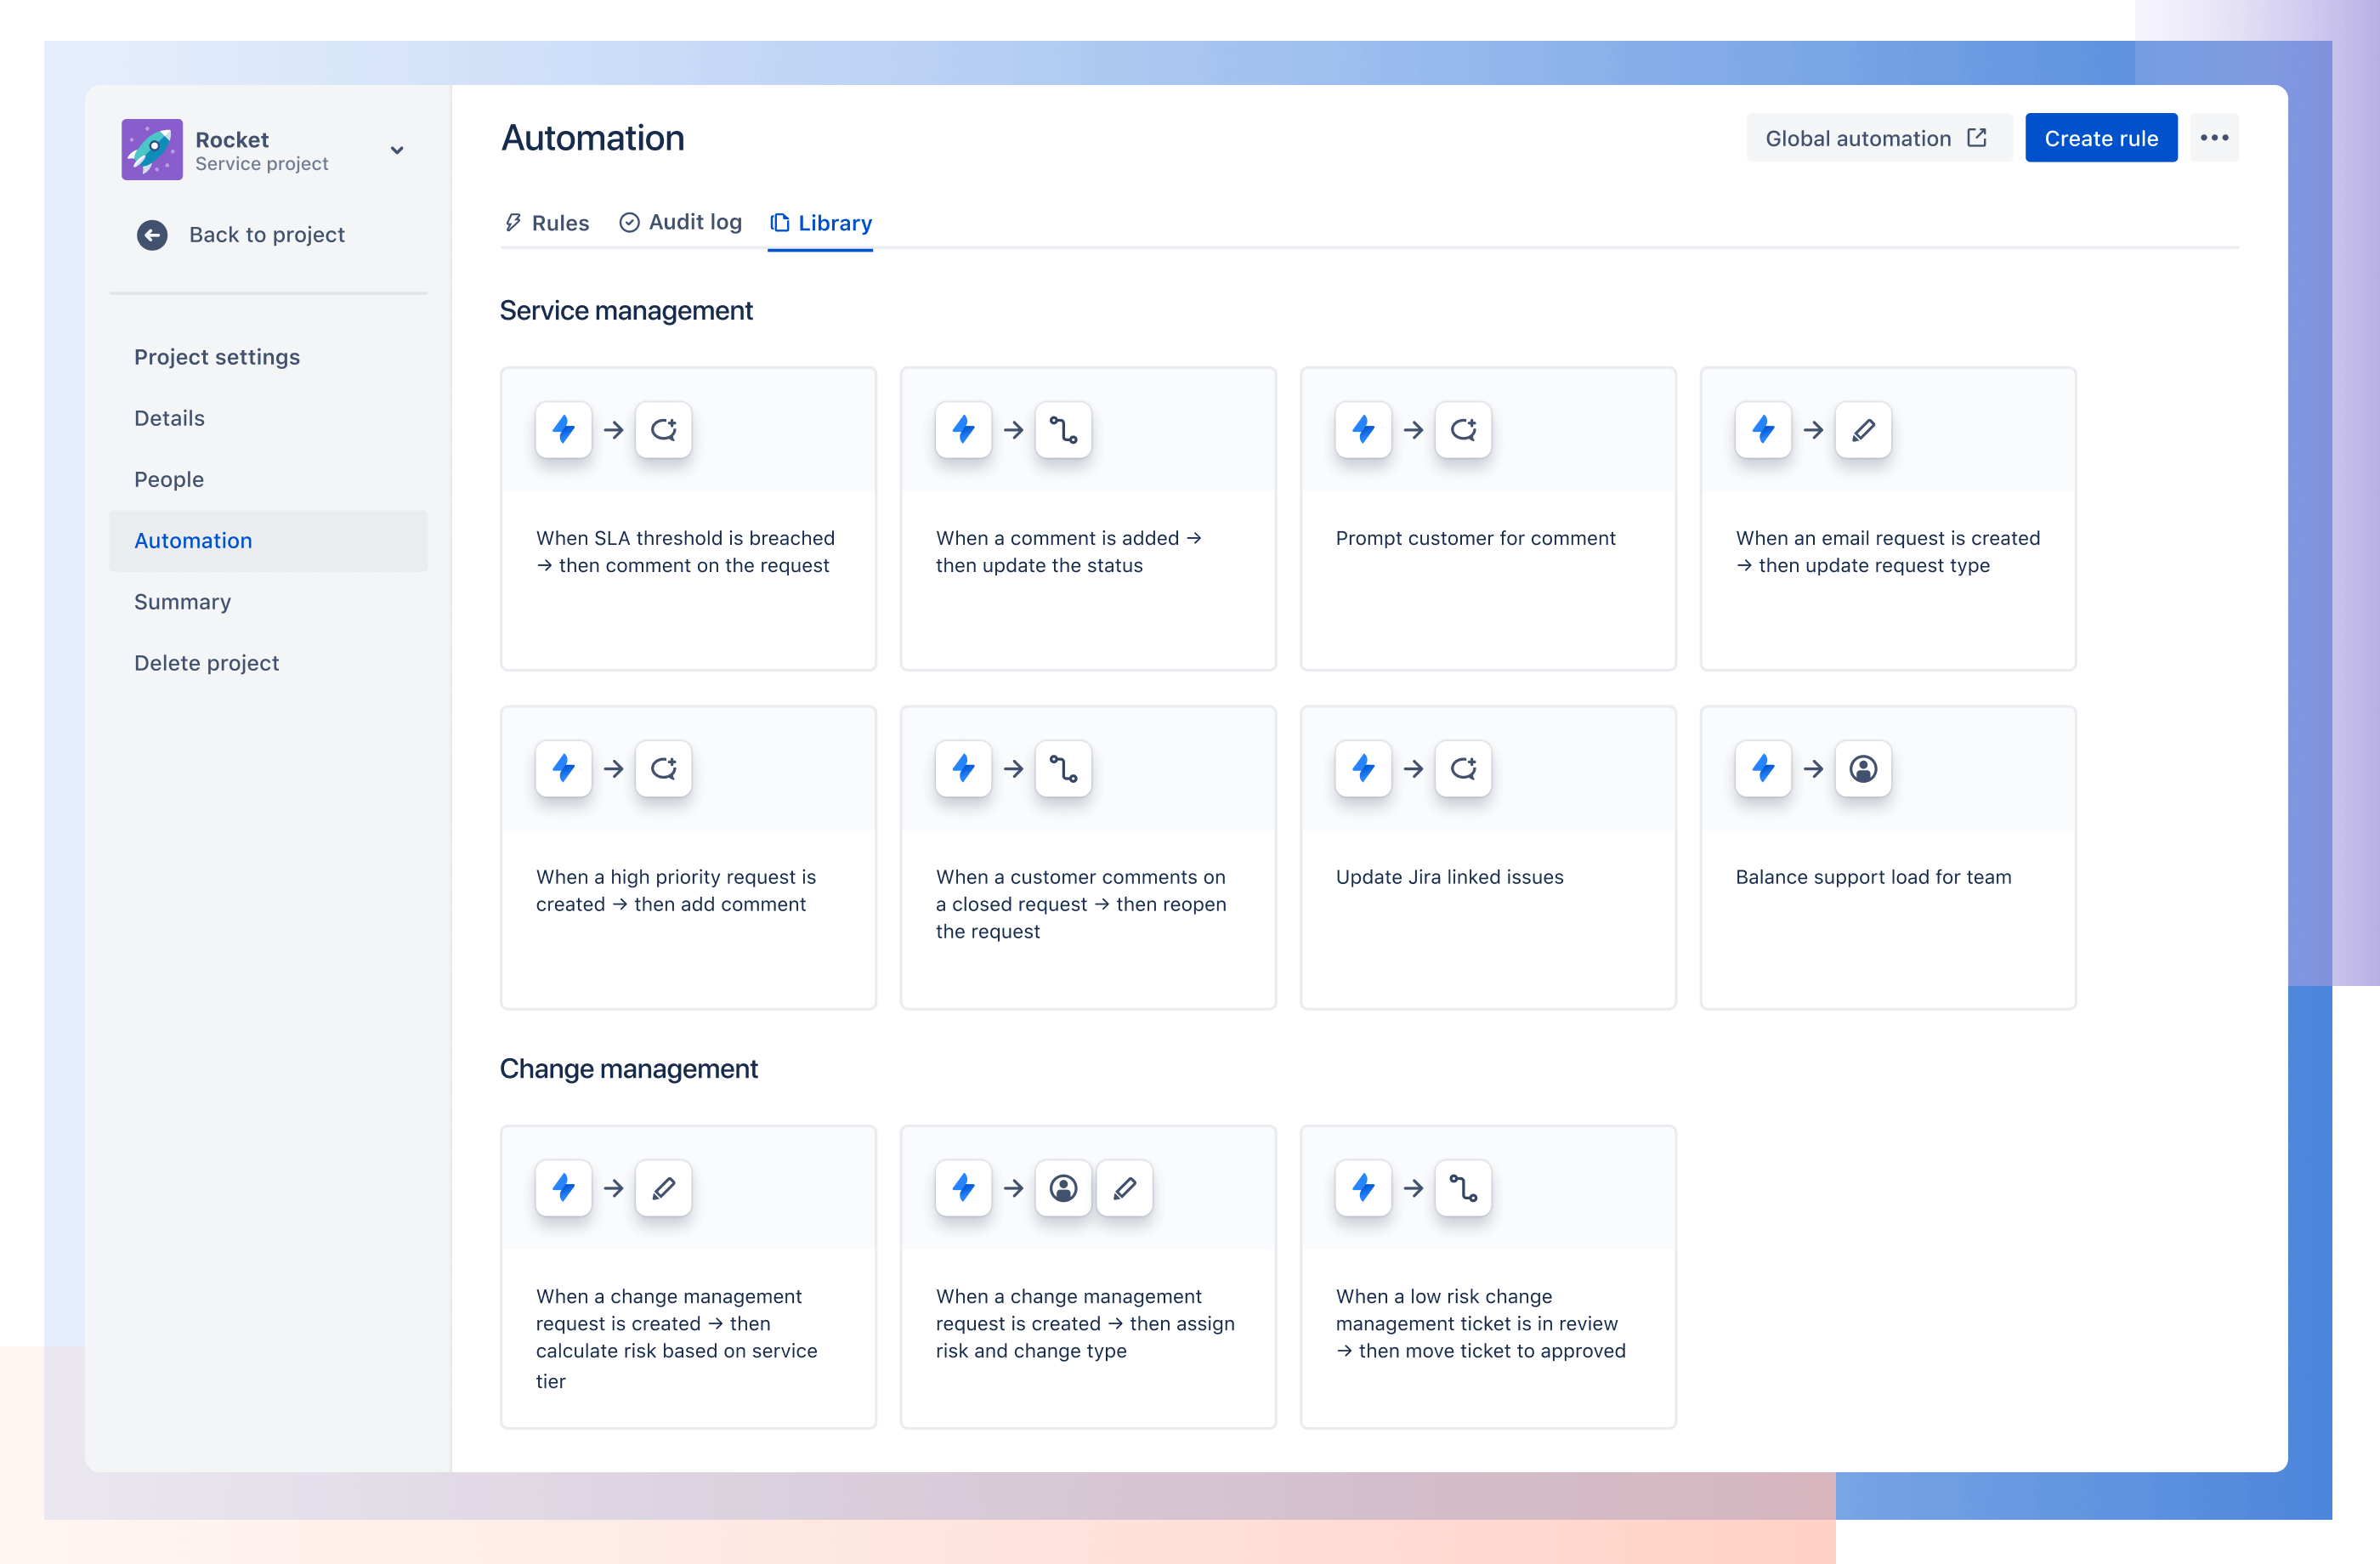The height and width of the screenshot is (1564, 2380).
Task: Click the Create rule button
Action: 2103,138
